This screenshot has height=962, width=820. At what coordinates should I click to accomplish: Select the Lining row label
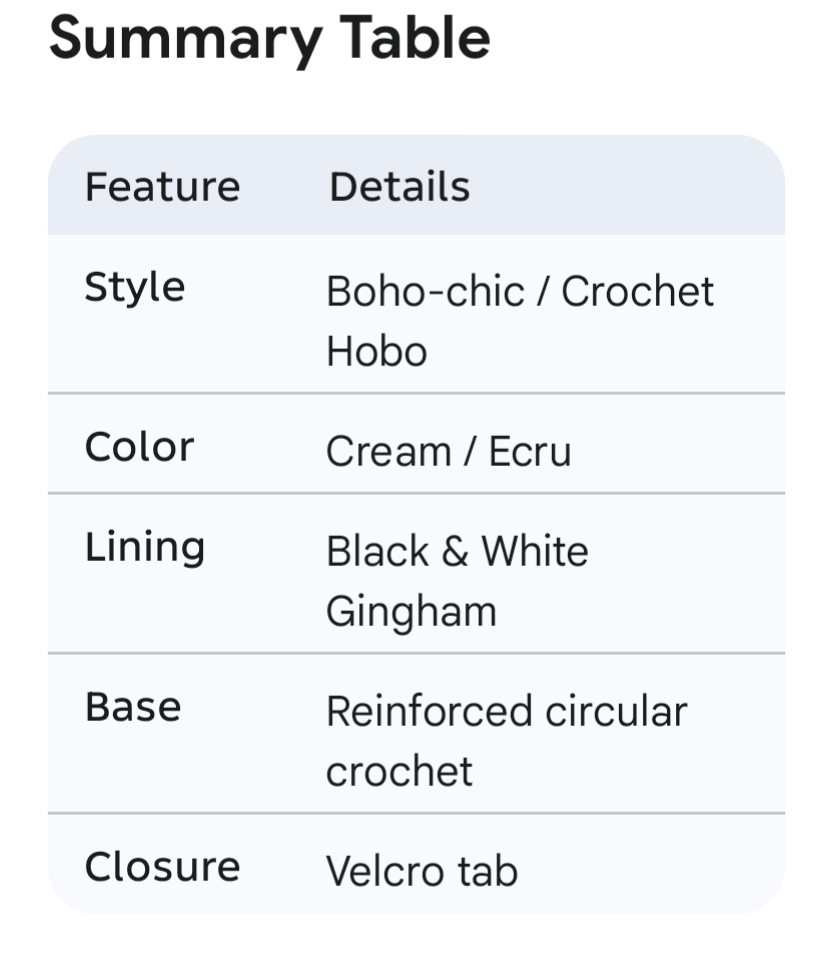(145, 547)
